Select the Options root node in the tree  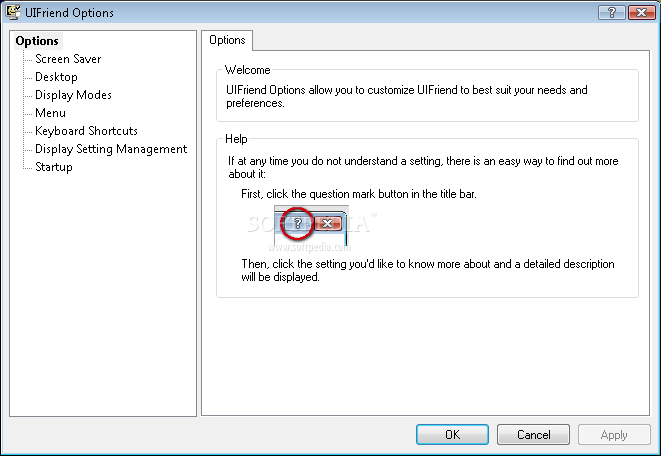click(x=37, y=41)
